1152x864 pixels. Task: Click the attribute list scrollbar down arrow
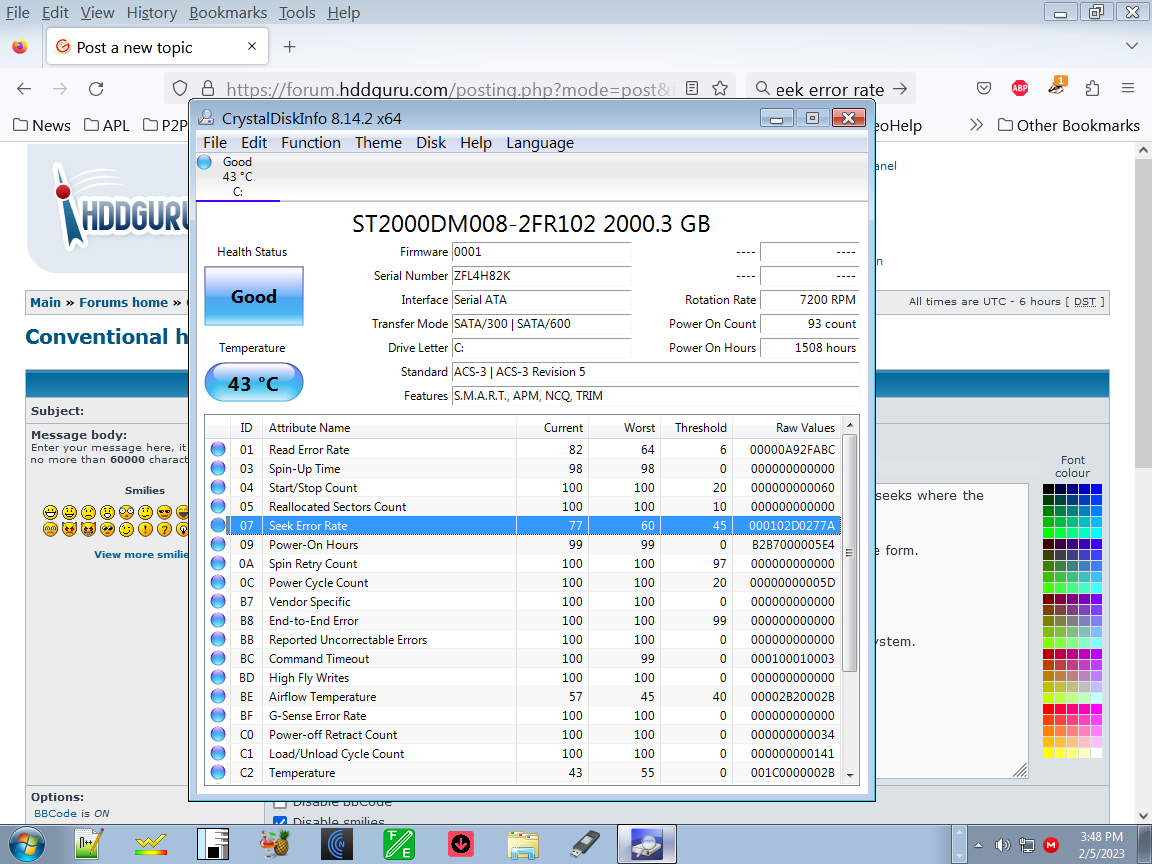pyautogui.click(x=850, y=774)
